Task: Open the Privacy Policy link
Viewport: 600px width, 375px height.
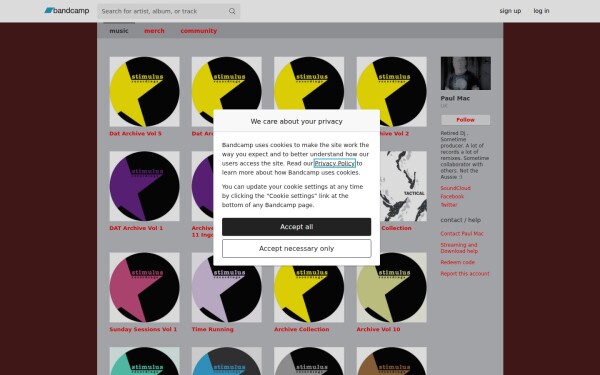Action: [x=334, y=163]
